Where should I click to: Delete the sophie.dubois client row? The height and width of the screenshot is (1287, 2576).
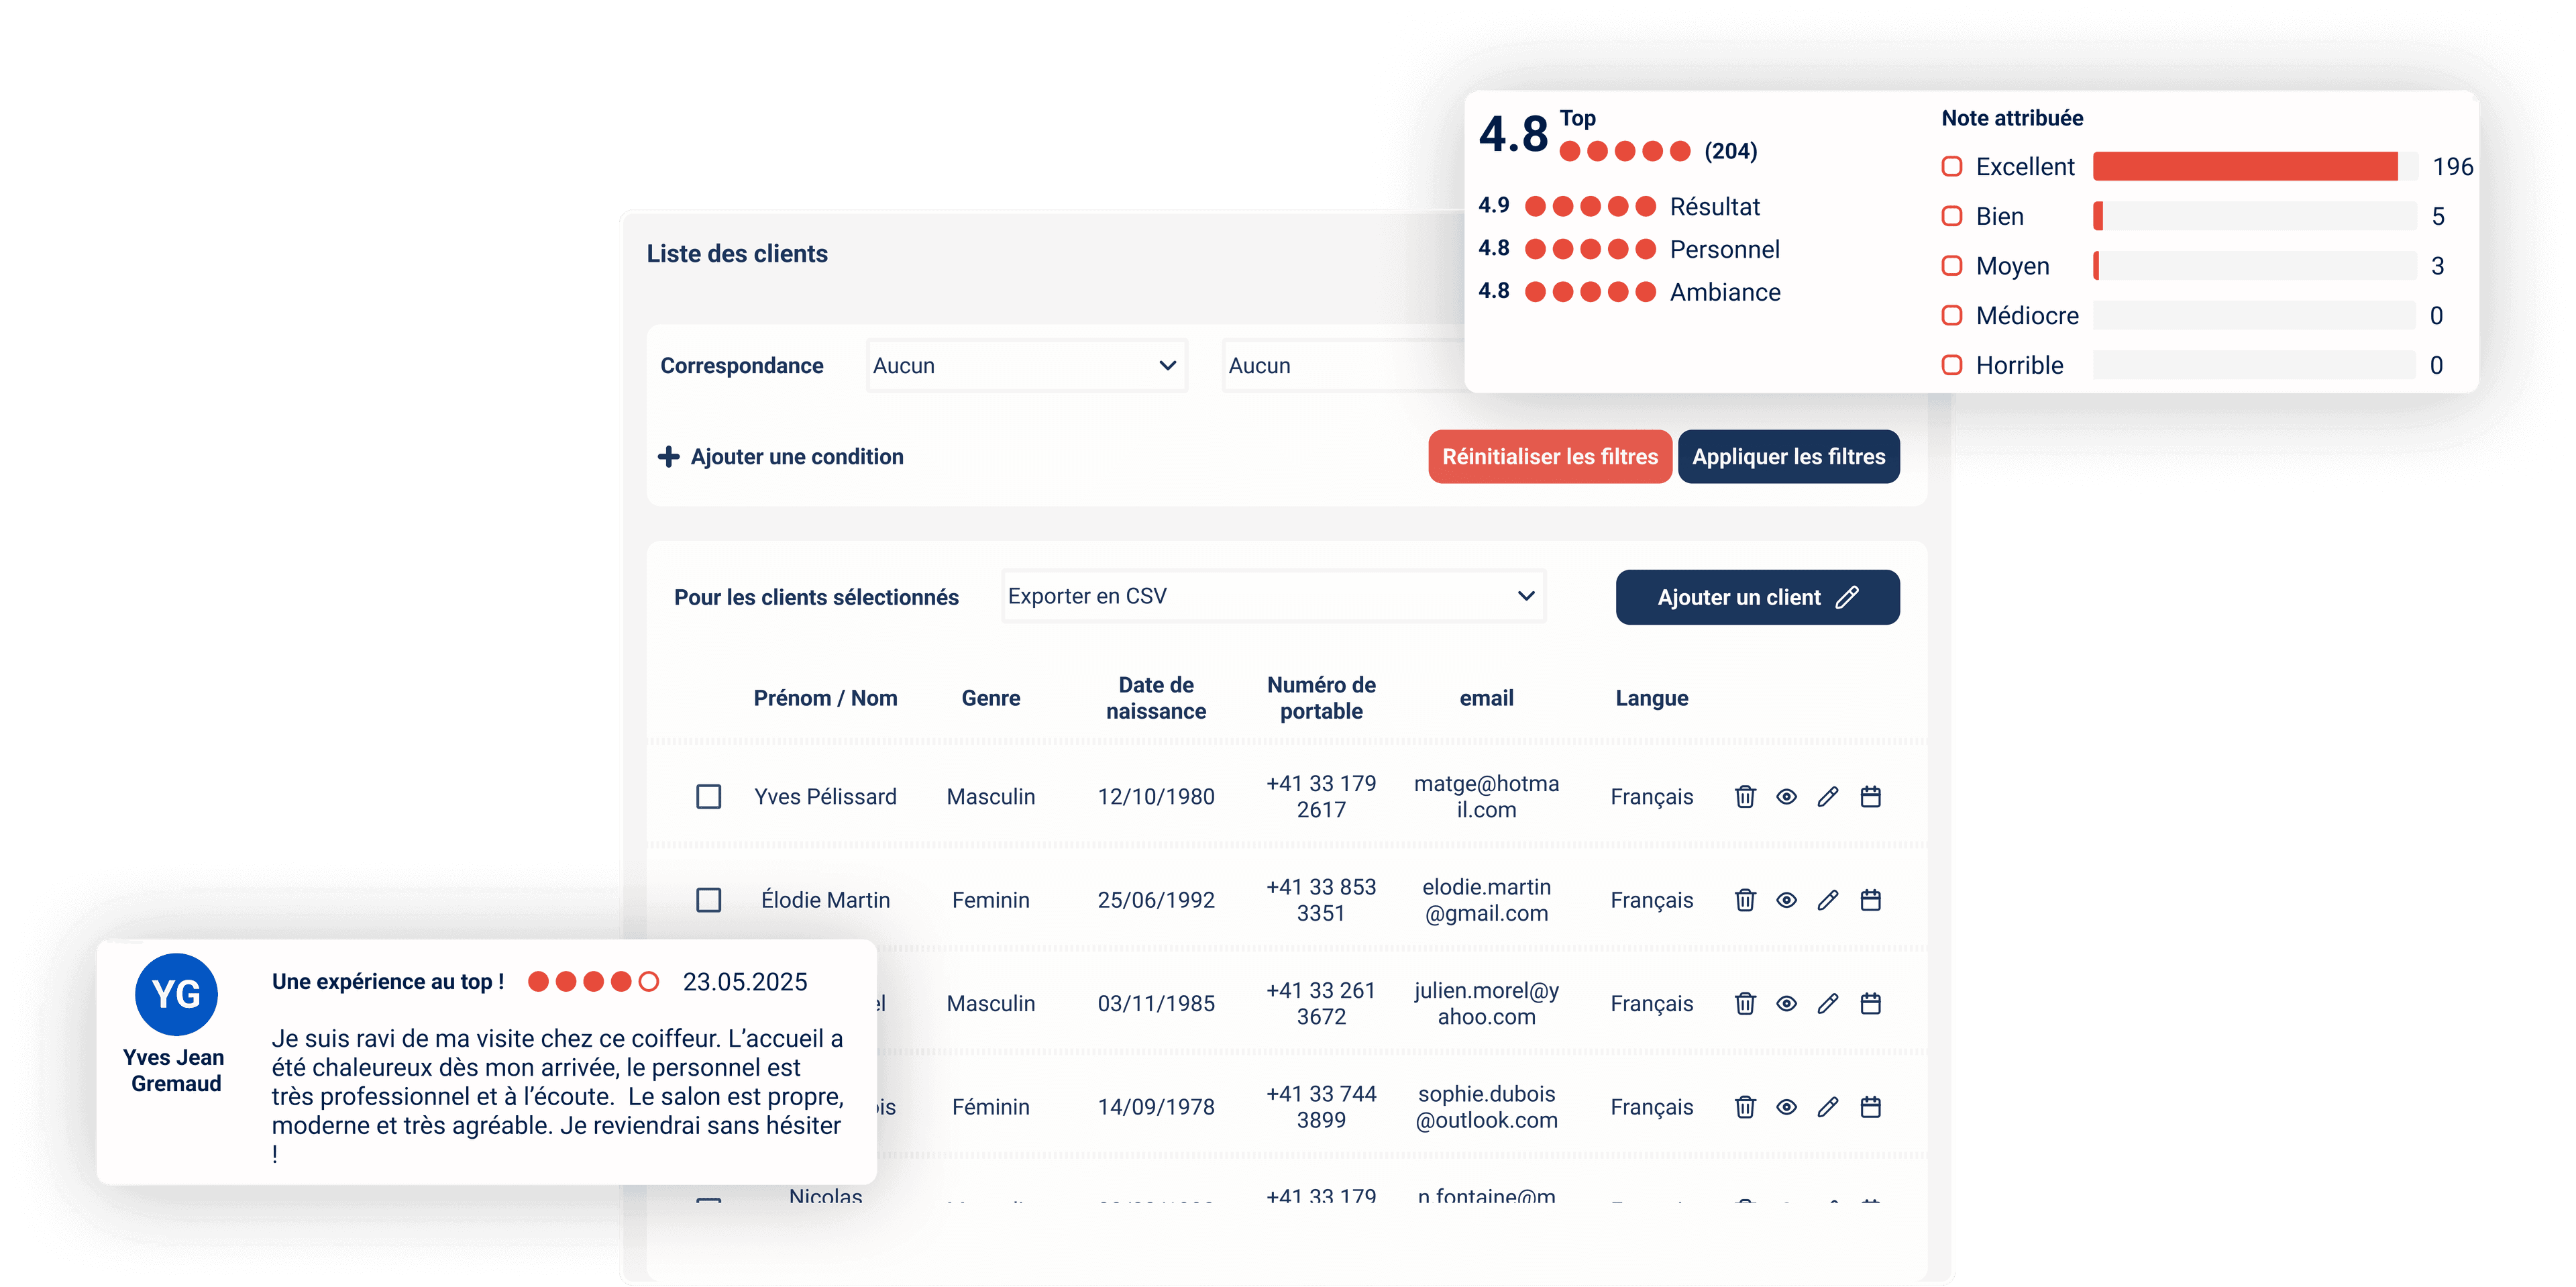point(1745,1106)
